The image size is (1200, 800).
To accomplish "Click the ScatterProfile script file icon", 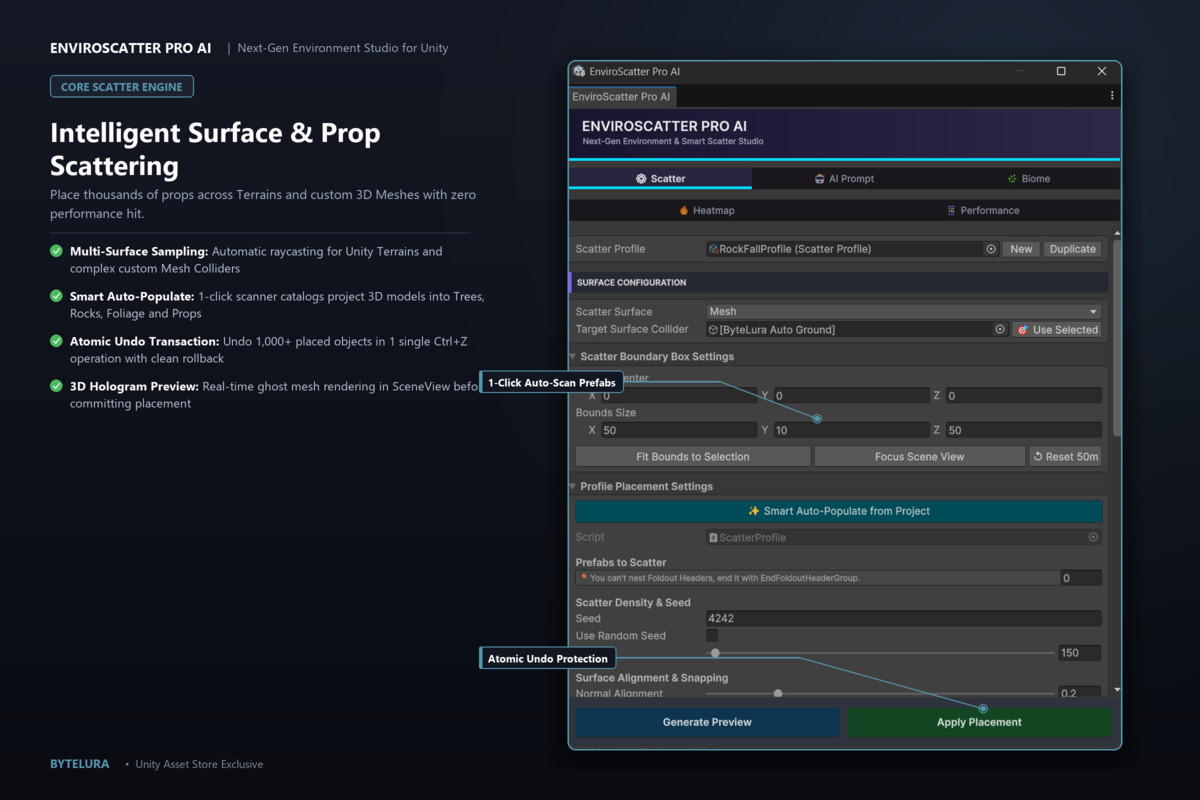I will 713,537.
